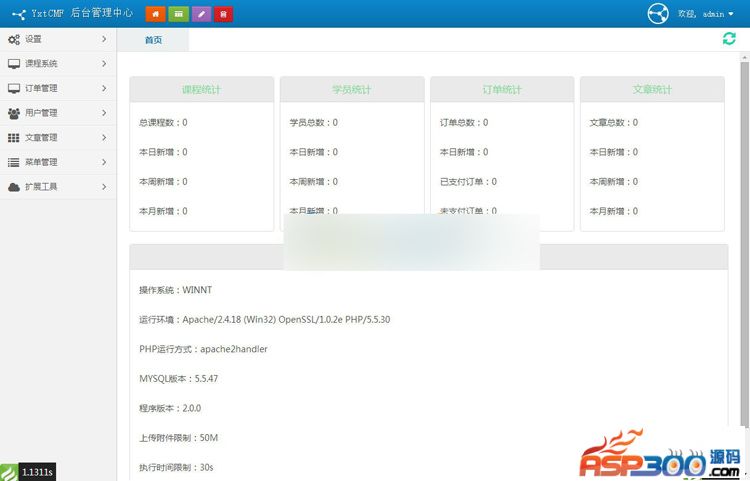Click the MYSQL版本：5.5.47 line
The width and height of the screenshot is (750, 481).
click(178, 379)
